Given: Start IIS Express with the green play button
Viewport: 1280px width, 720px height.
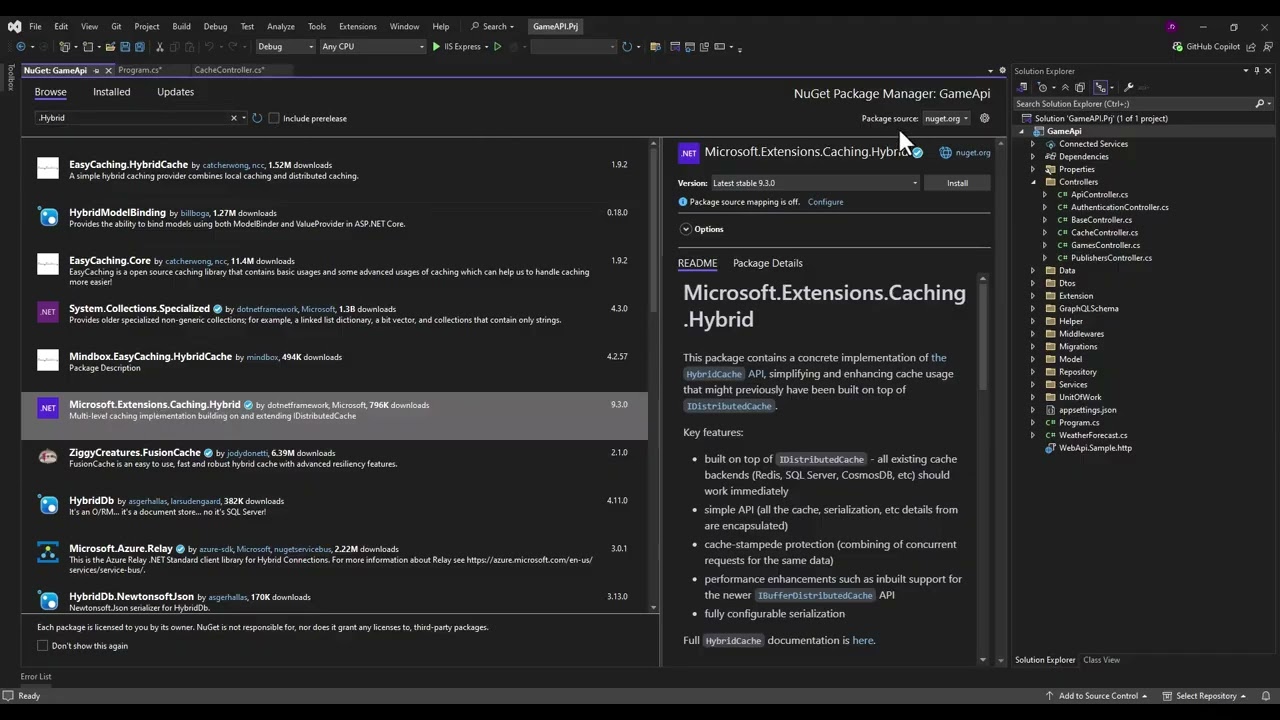Looking at the screenshot, I should click(x=437, y=47).
